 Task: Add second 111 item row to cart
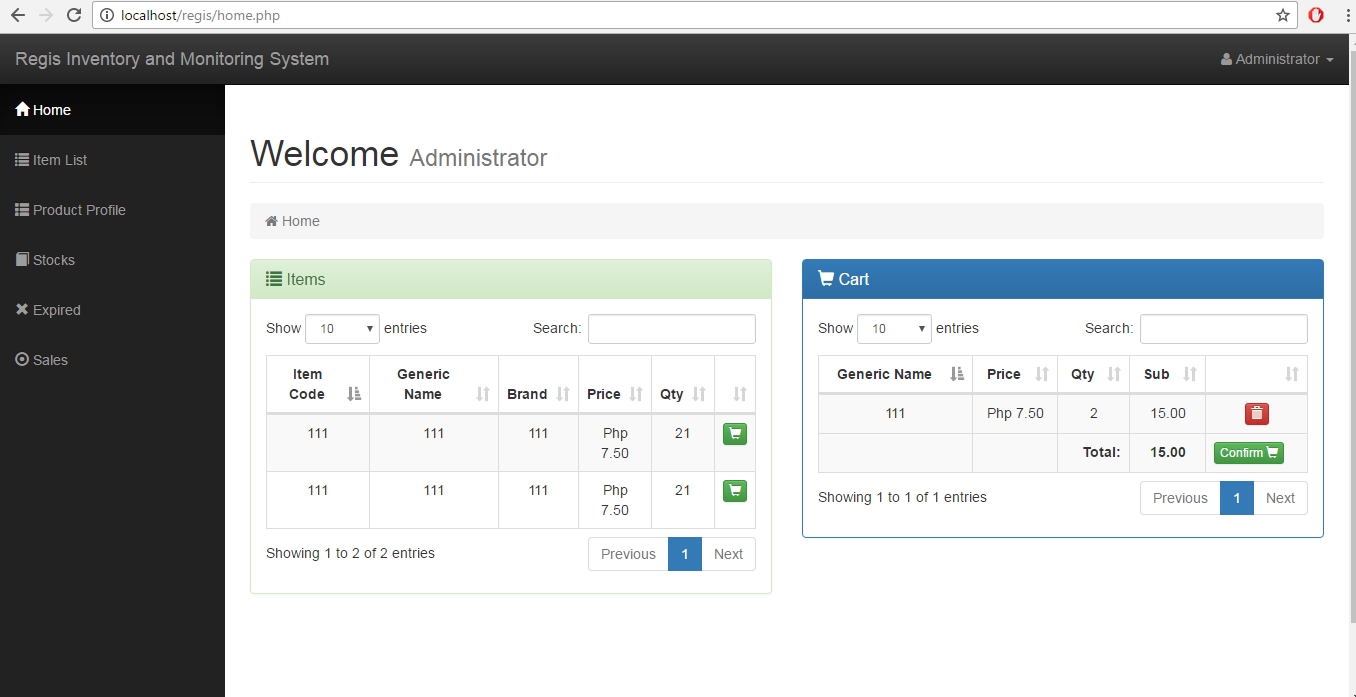735,491
